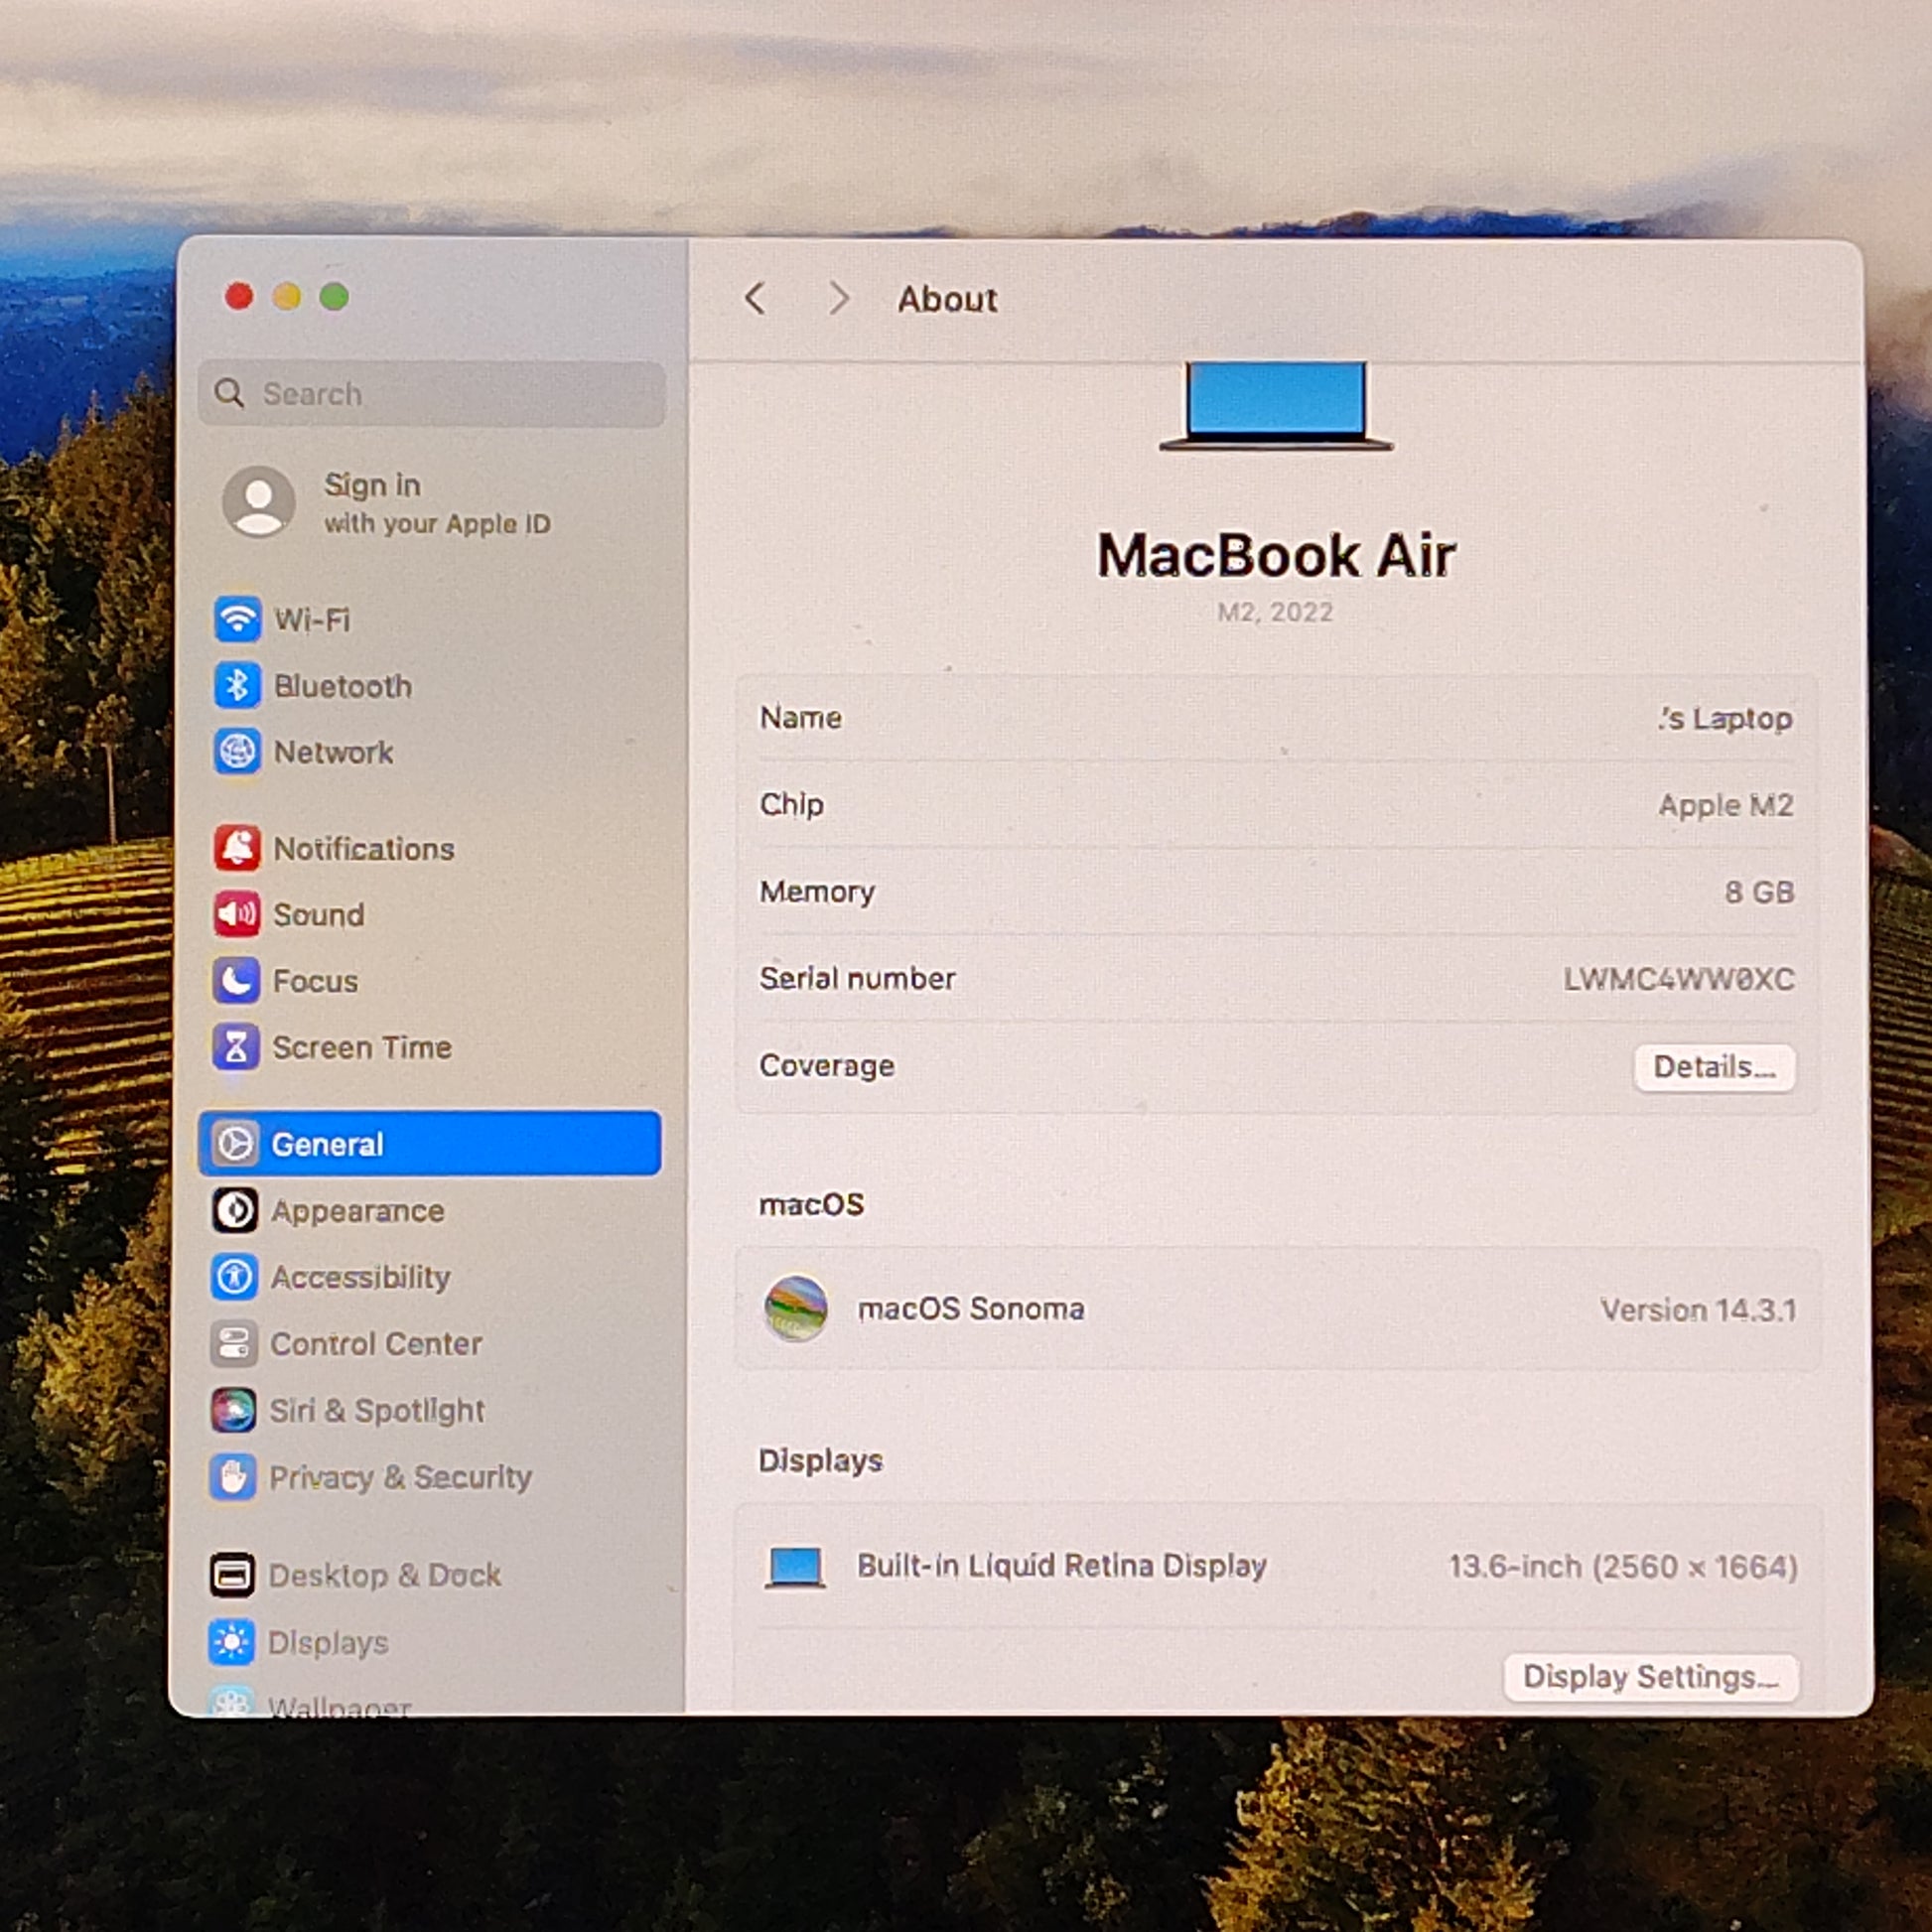
Task: Open the Accessibility settings pane
Action: [x=360, y=1277]
